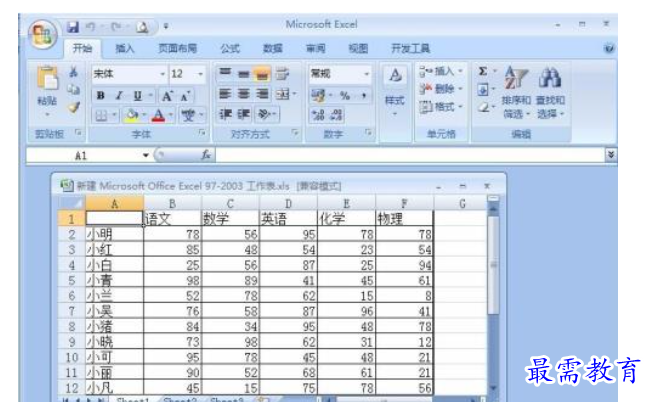Toggle bold formatting

click(x=101, y=96)
